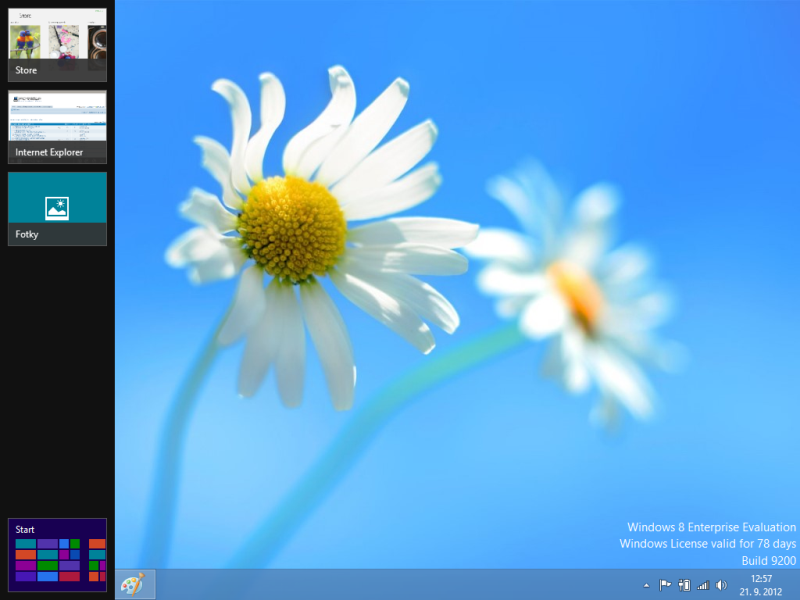Open the volume speaker icon
The width and height of the screenshot is (800, 600).
tap(721, 585)
